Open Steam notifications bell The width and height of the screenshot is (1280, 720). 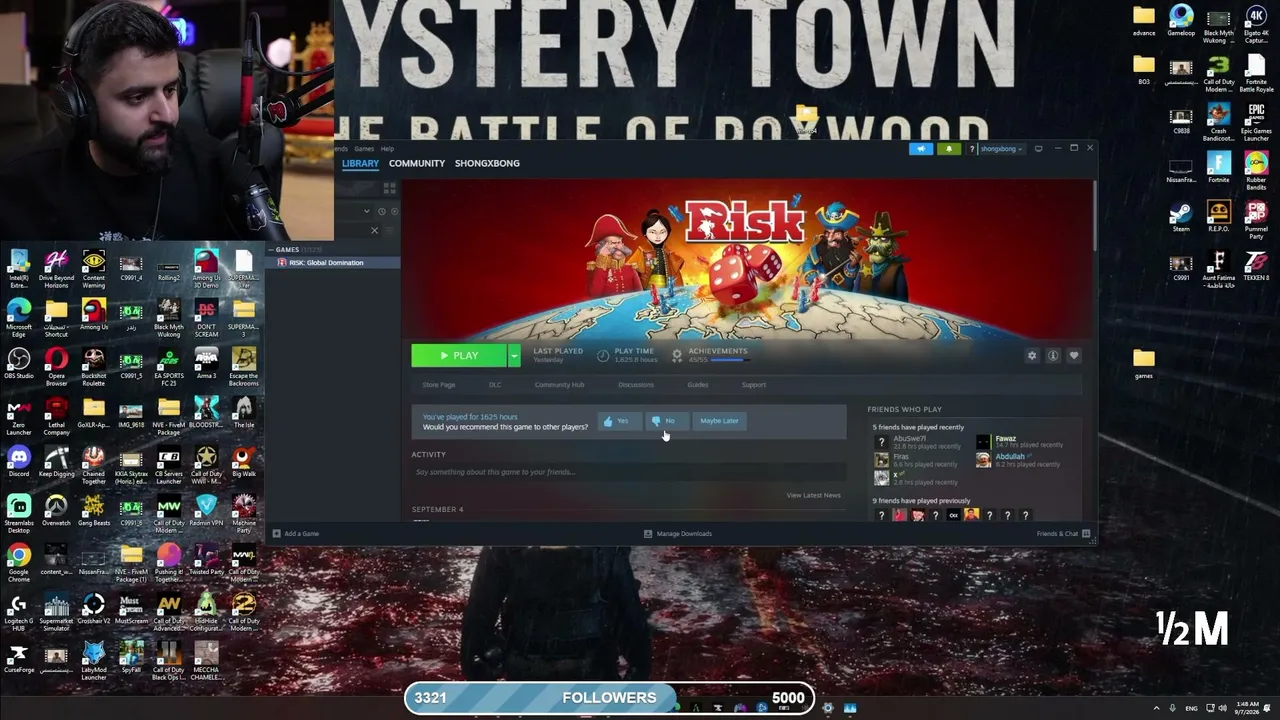tap(948, 149)
